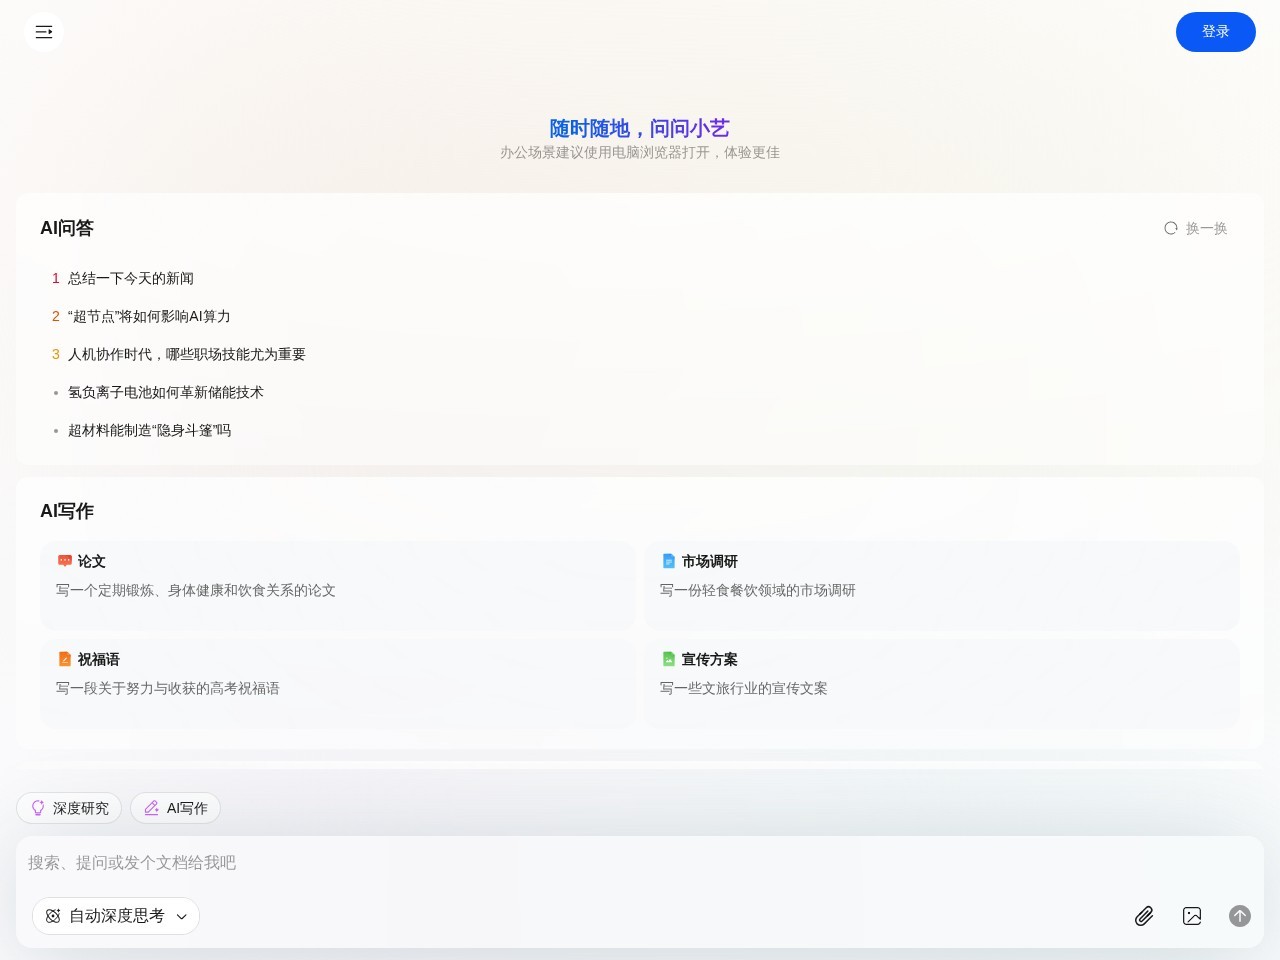Click the blue send arrow icon
The height and width of the screenshot is (960, 1280).
point(1240,916)
